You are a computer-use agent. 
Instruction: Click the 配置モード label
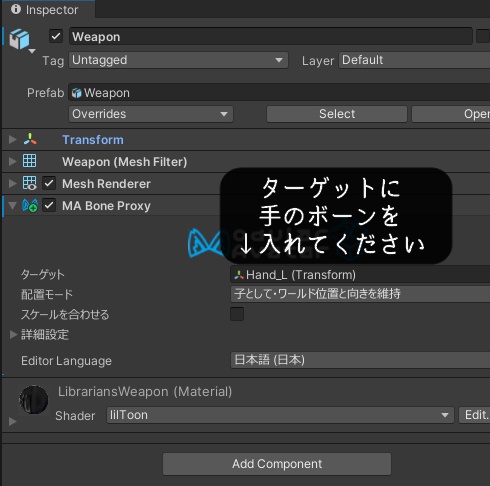pyautogui.click(x=47, y=294)
